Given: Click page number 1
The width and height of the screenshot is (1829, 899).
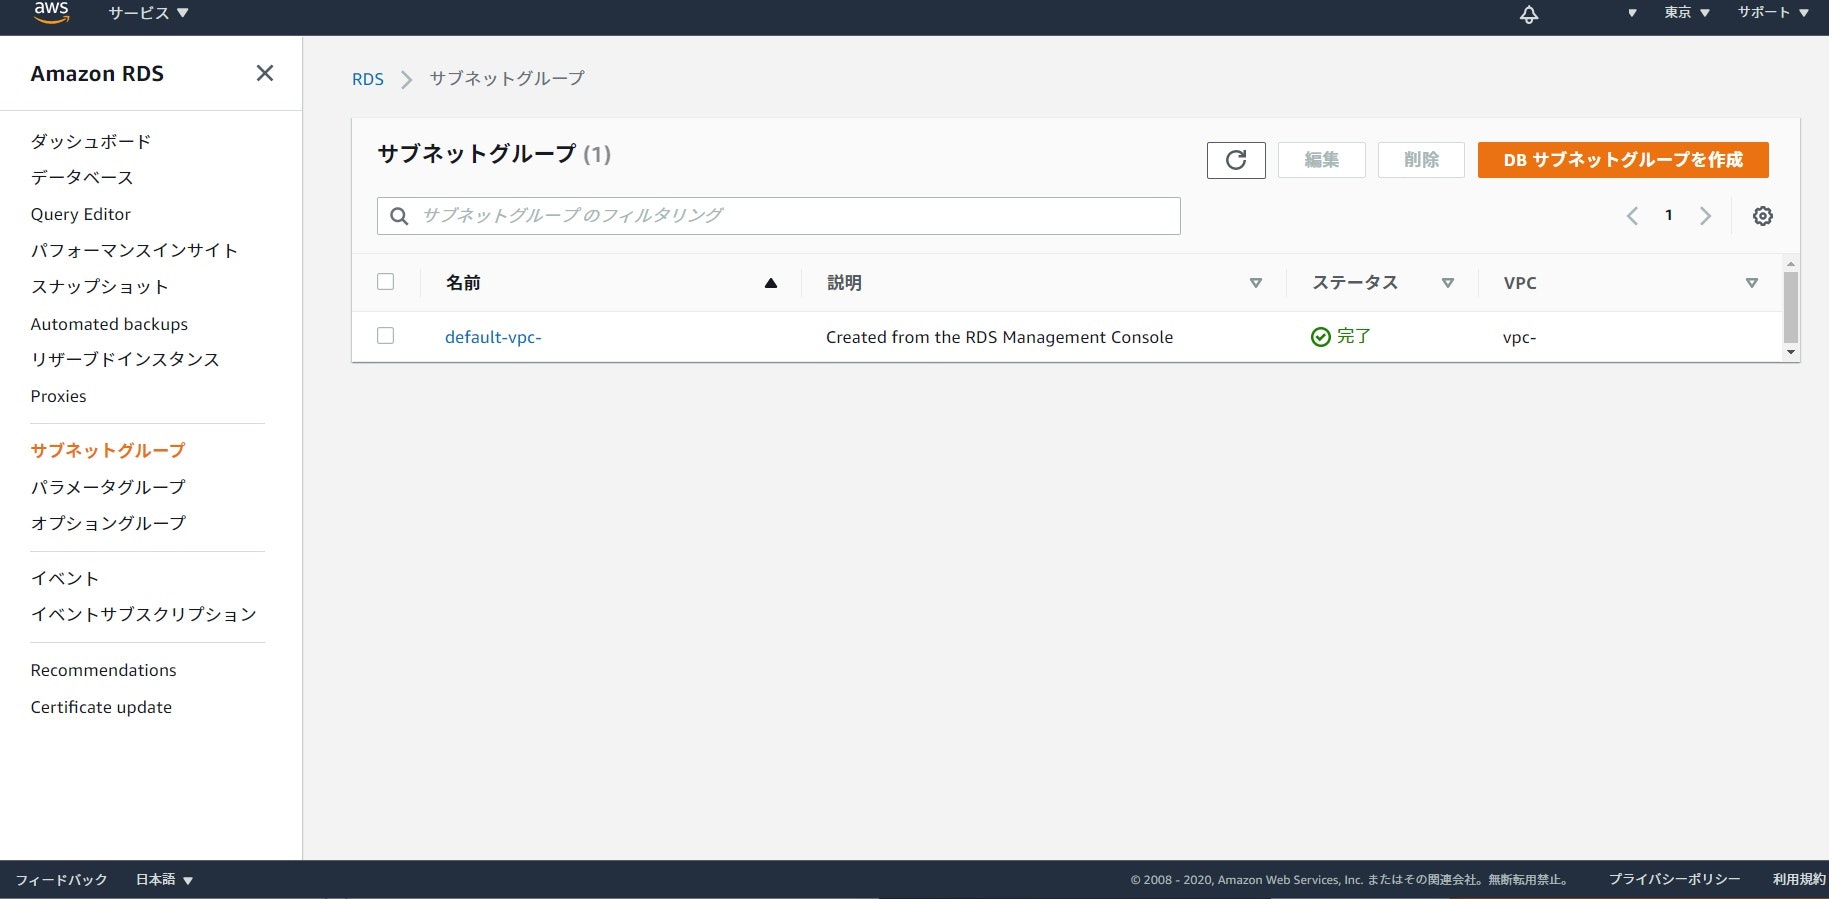Looking at the screenshot, I should [x=1669, y=215].
